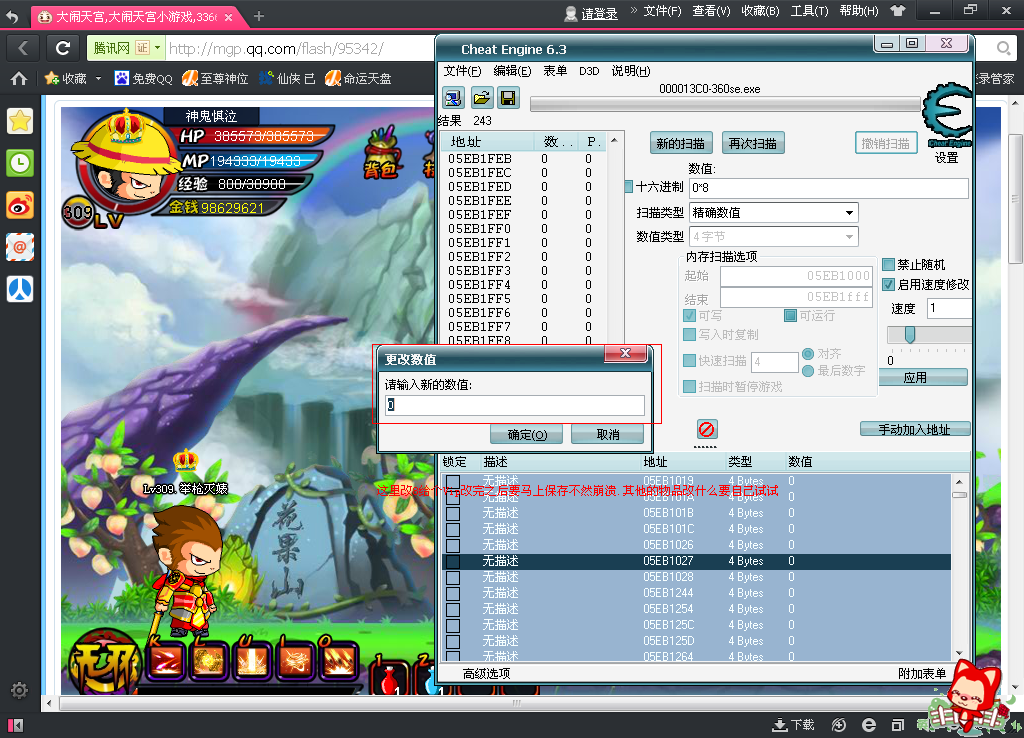This screenshot has width=1024, height=738.
Task: Click the open file folder icon
Action: click(481, 97)
